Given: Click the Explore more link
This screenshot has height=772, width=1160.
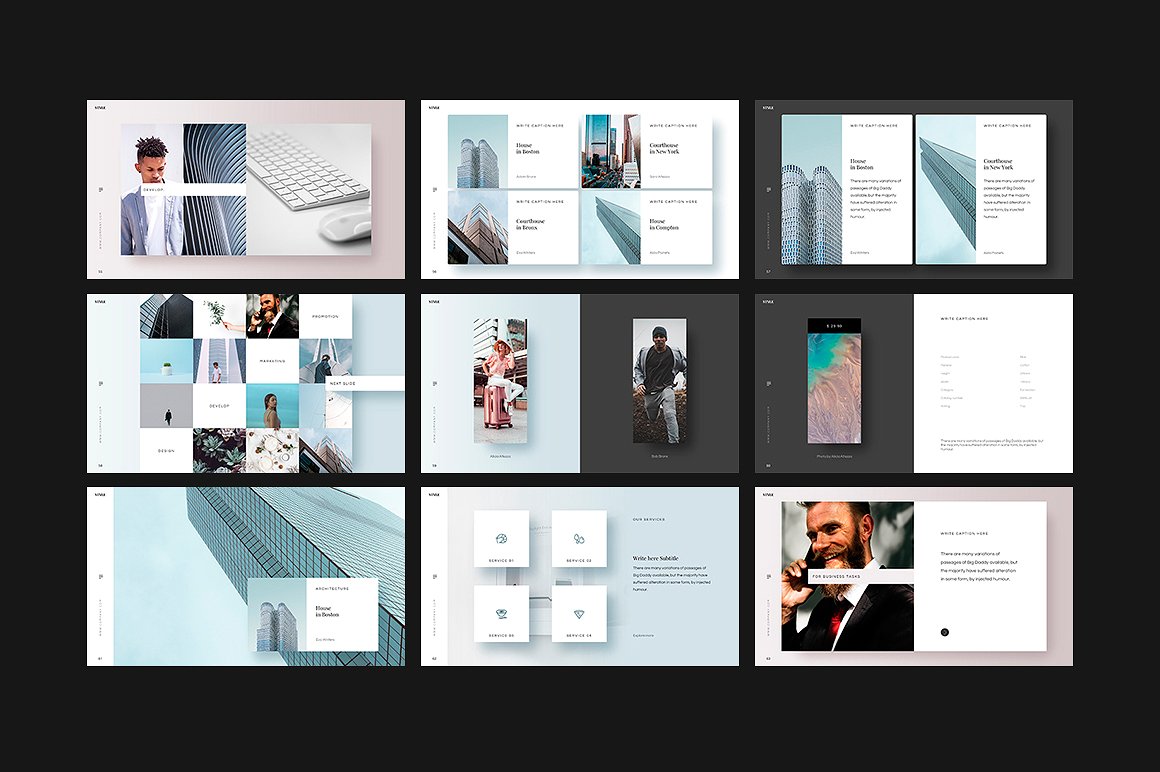Looking at the screenshot, I should [x=643, y=635].
